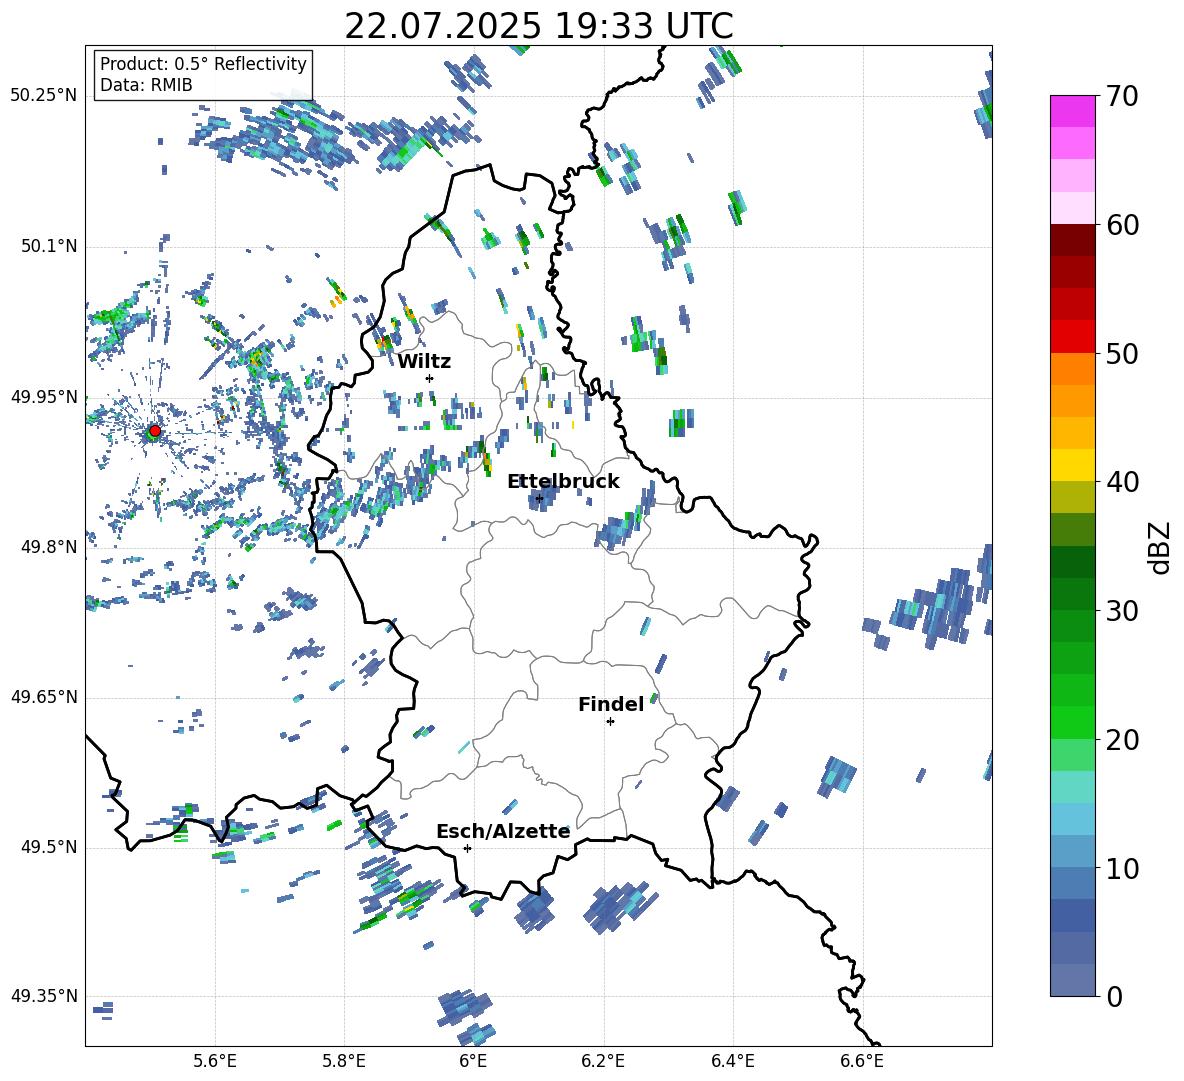Click the bright green colorbar segment above 20
Viewport: 1184px width, 1081px height.
pos(1072,722)
